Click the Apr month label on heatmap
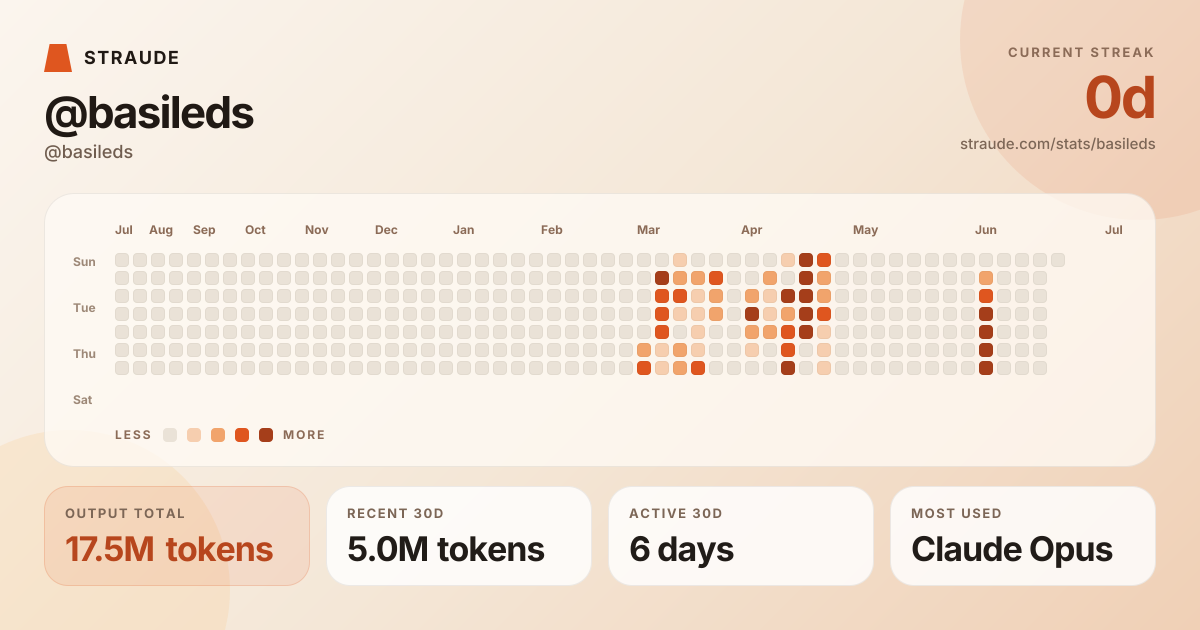This screenshot has width=1200, height=630. coord(752,230)
